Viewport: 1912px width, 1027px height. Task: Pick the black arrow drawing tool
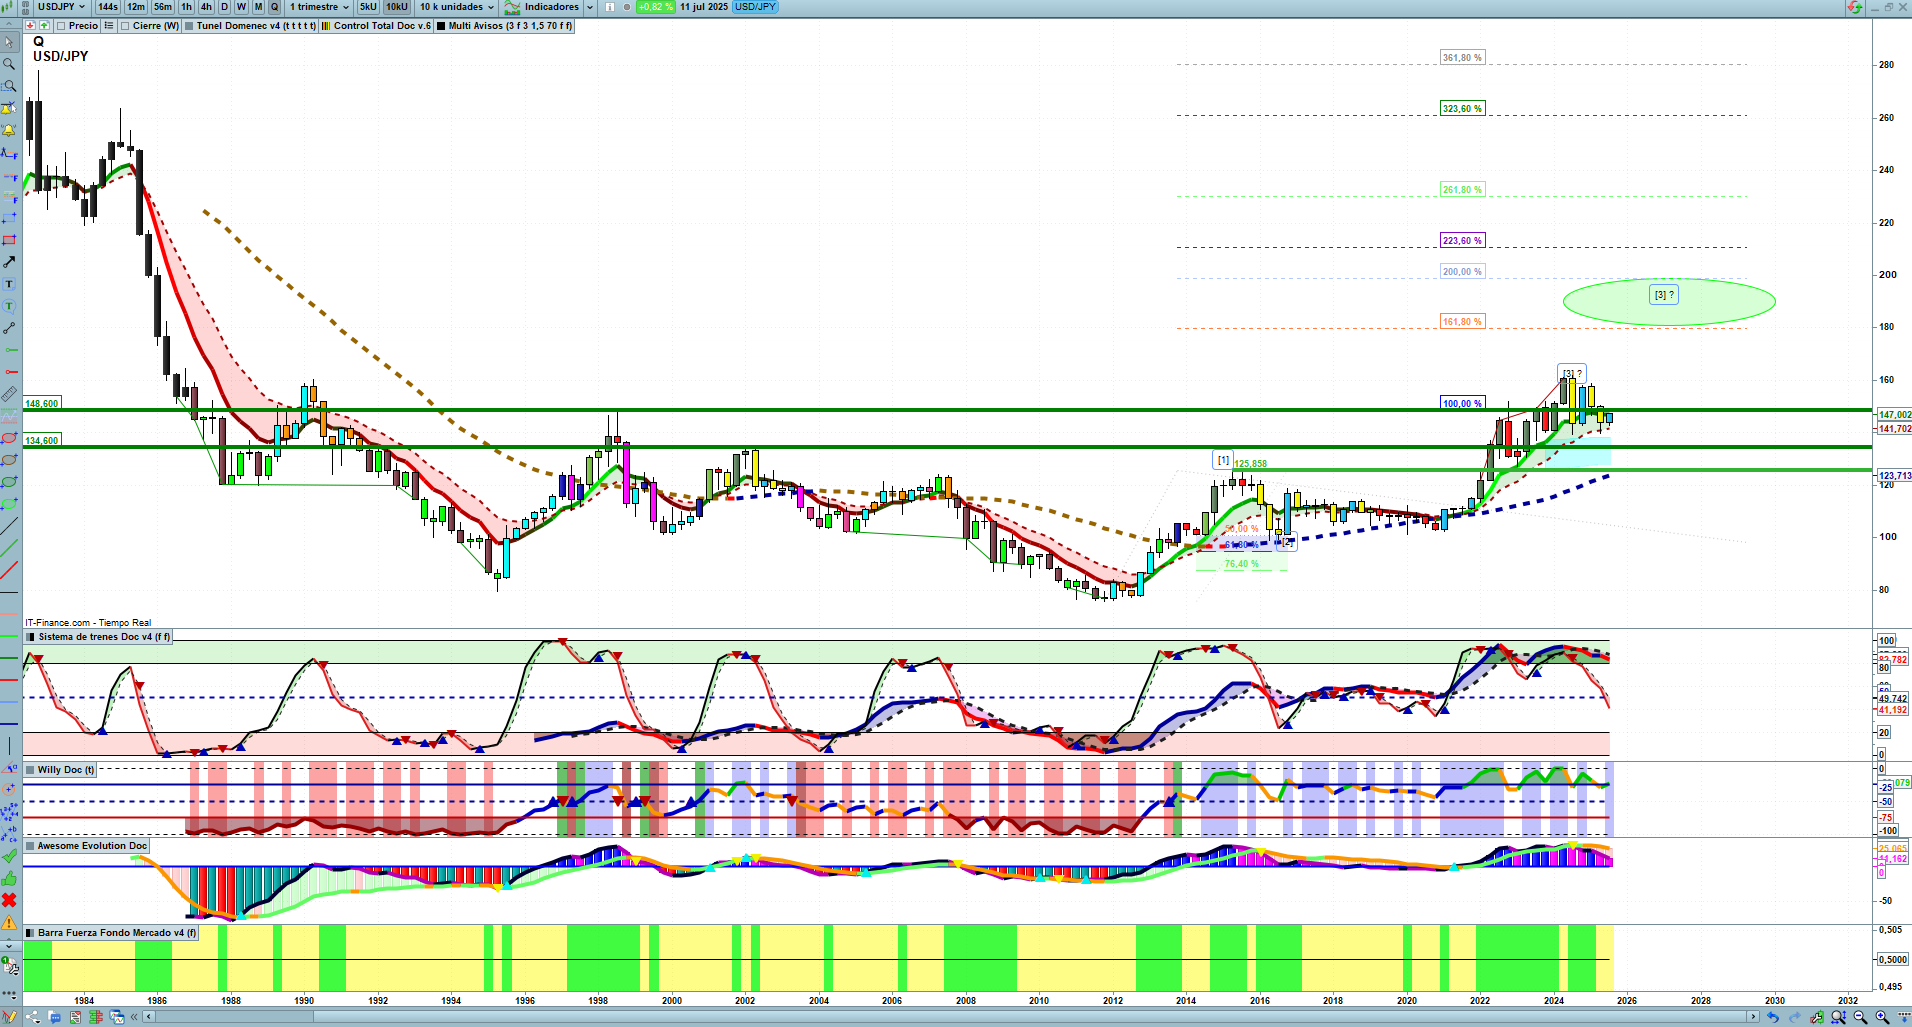[9, 262]
